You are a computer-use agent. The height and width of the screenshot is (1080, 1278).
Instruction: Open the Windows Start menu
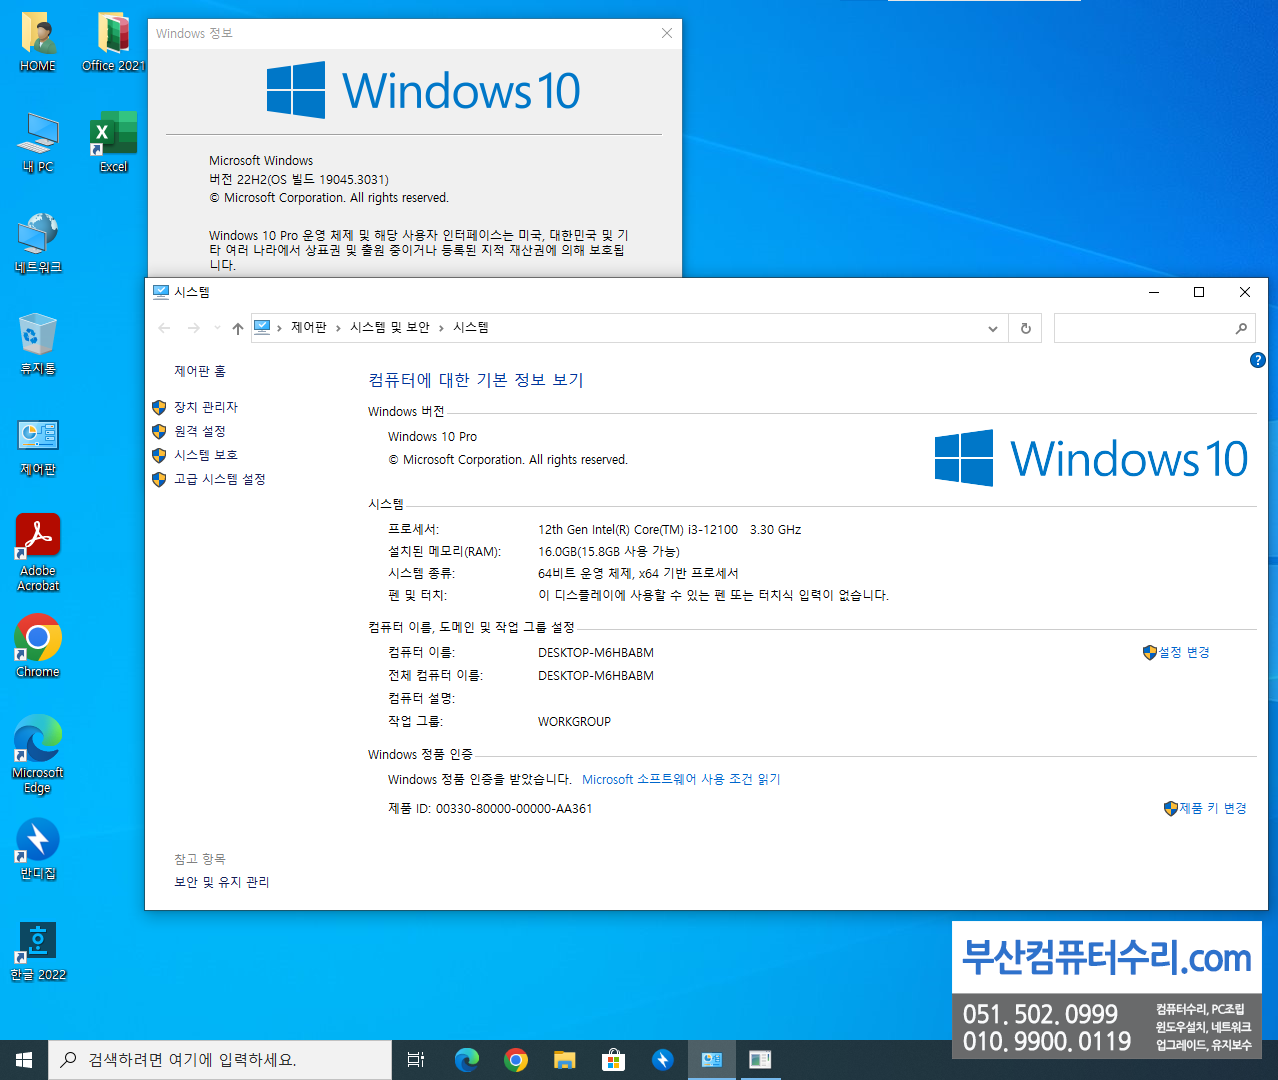coord(24,1060)
